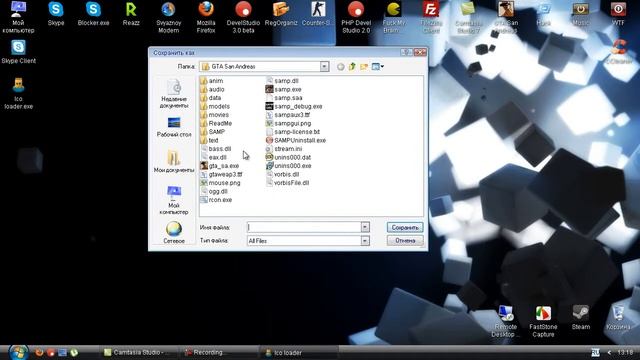Open the file name combo box dropdown arrow
The height and width of the screenshot is (360, 640).
365,227
